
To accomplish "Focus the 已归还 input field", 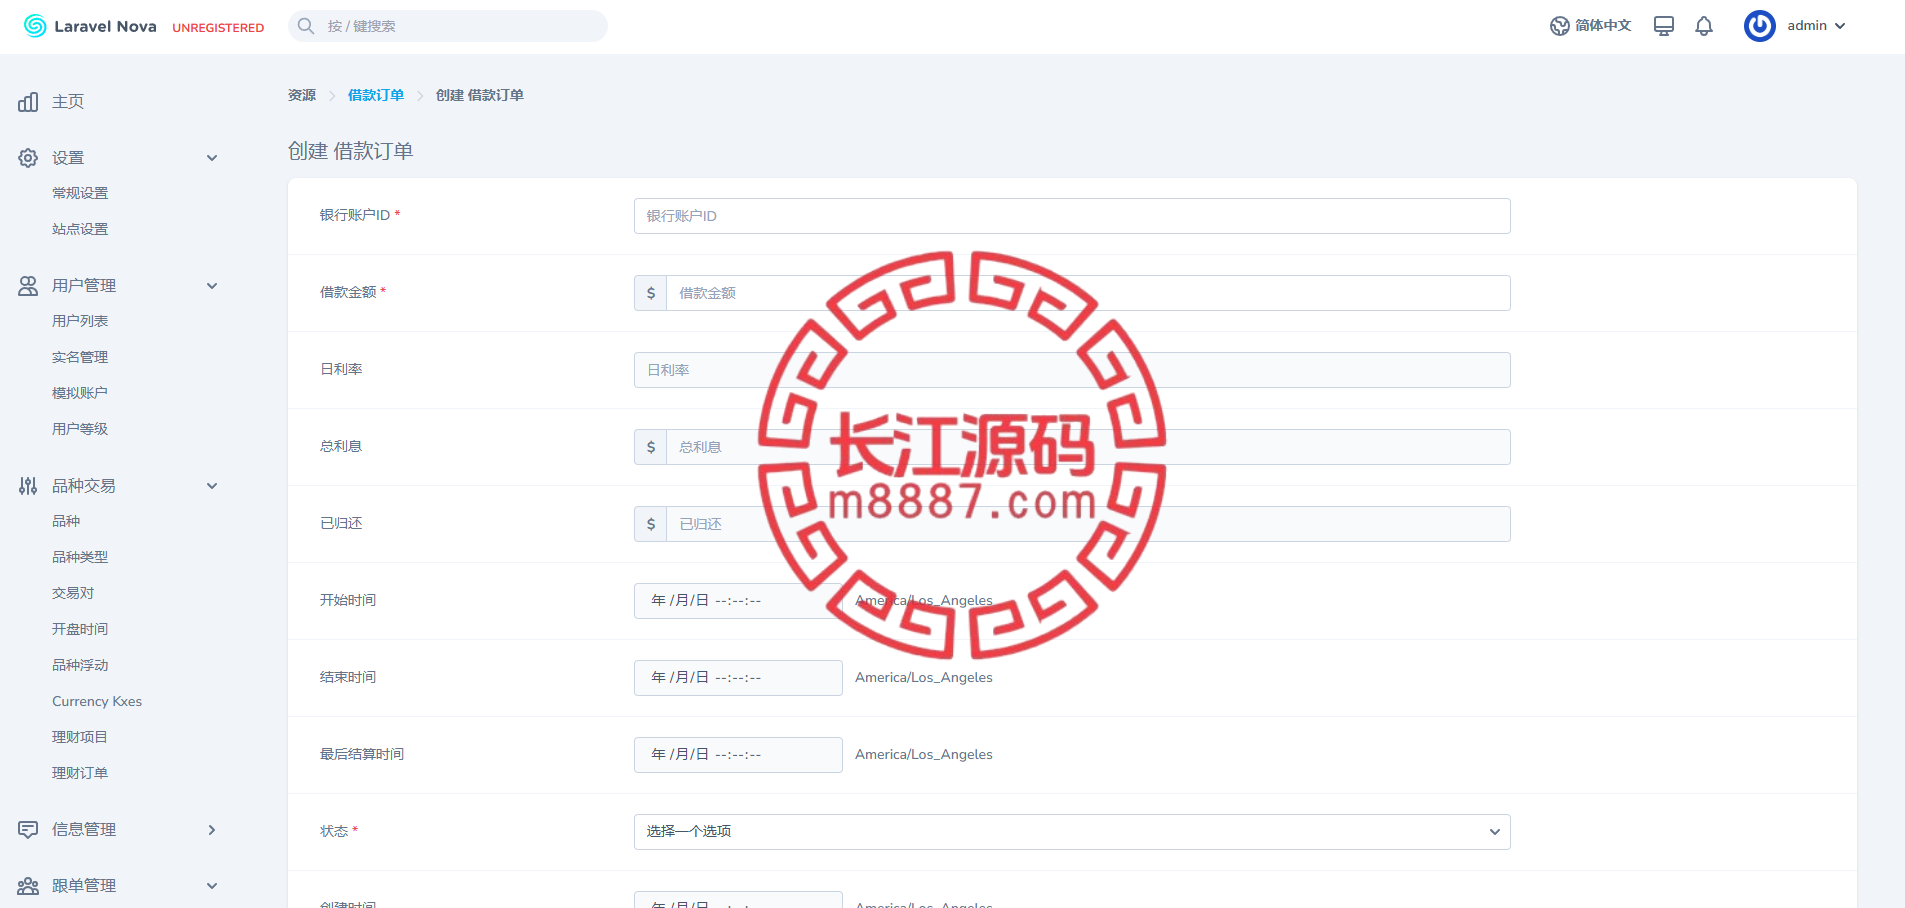I will tap(1088, 524).
